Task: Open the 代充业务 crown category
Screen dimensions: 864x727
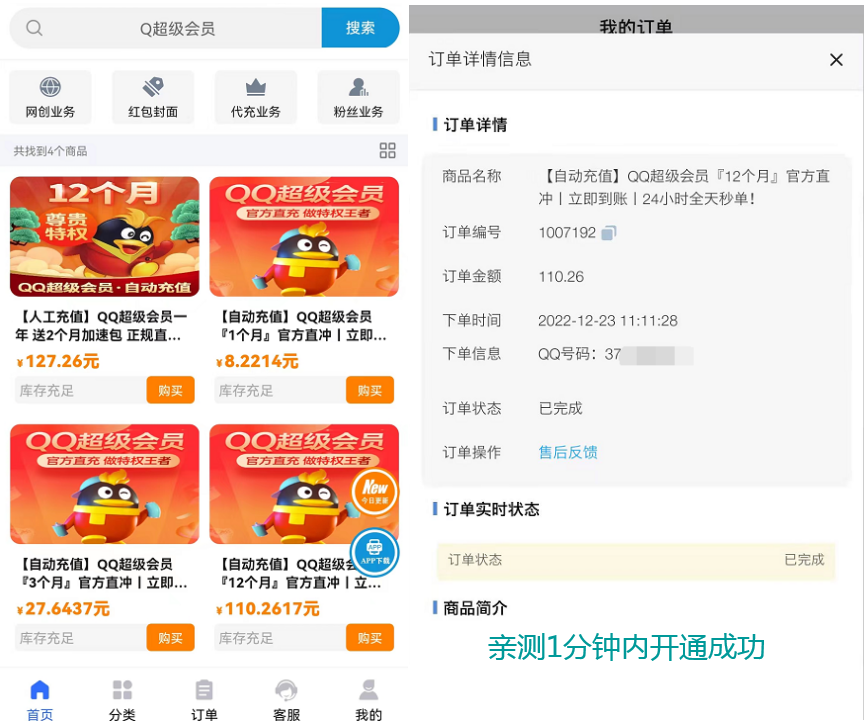Action: tap(256, 97)
